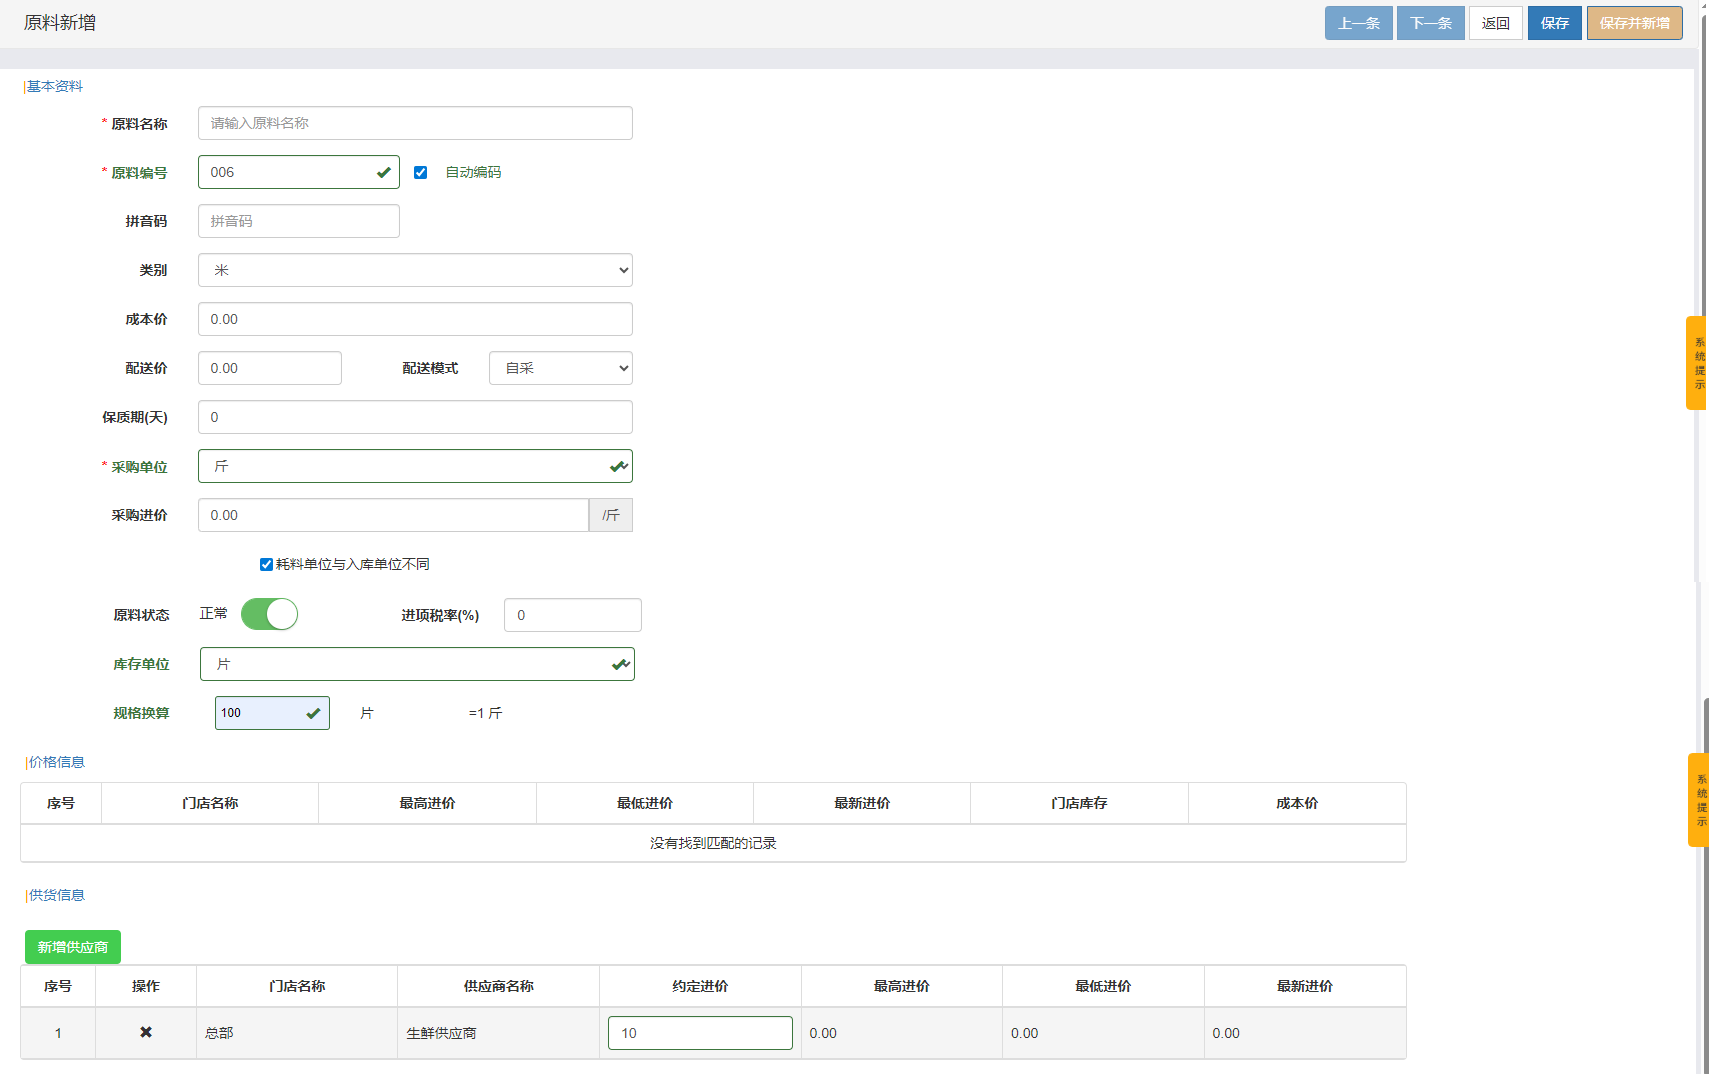This screenshot has height=1074, width=1709.
Task: Click 保存并新增 button
Action: pos(1634,23)
